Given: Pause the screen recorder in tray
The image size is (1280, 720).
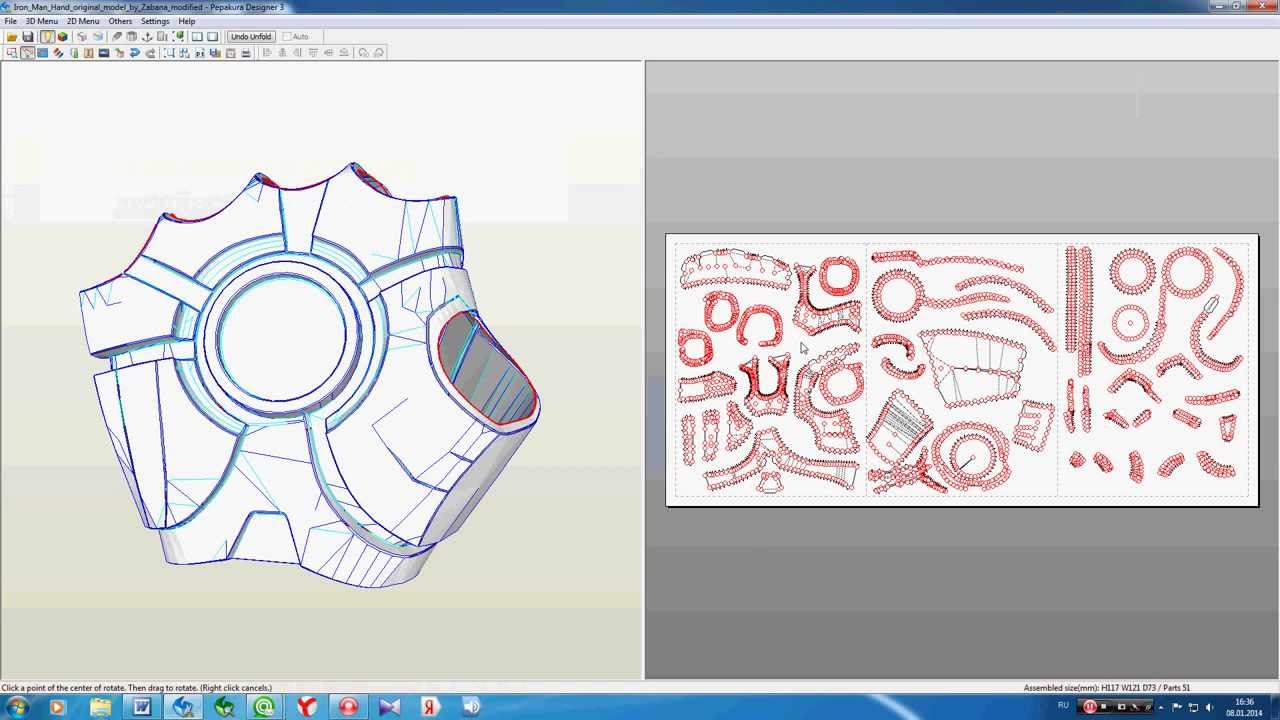Looking at the screenshot, I should click(x=1090, y=707).
